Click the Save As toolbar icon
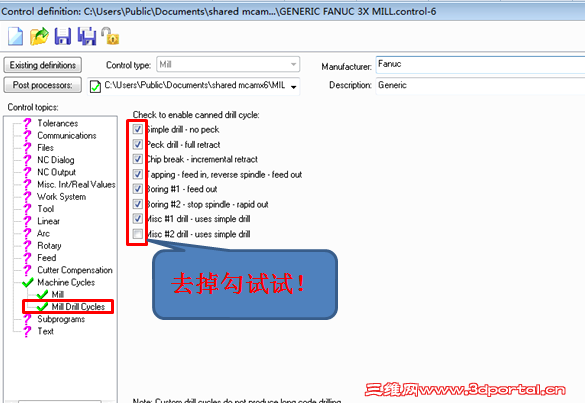This screenshot has height=403, width=585. click(x=87, y=37)
